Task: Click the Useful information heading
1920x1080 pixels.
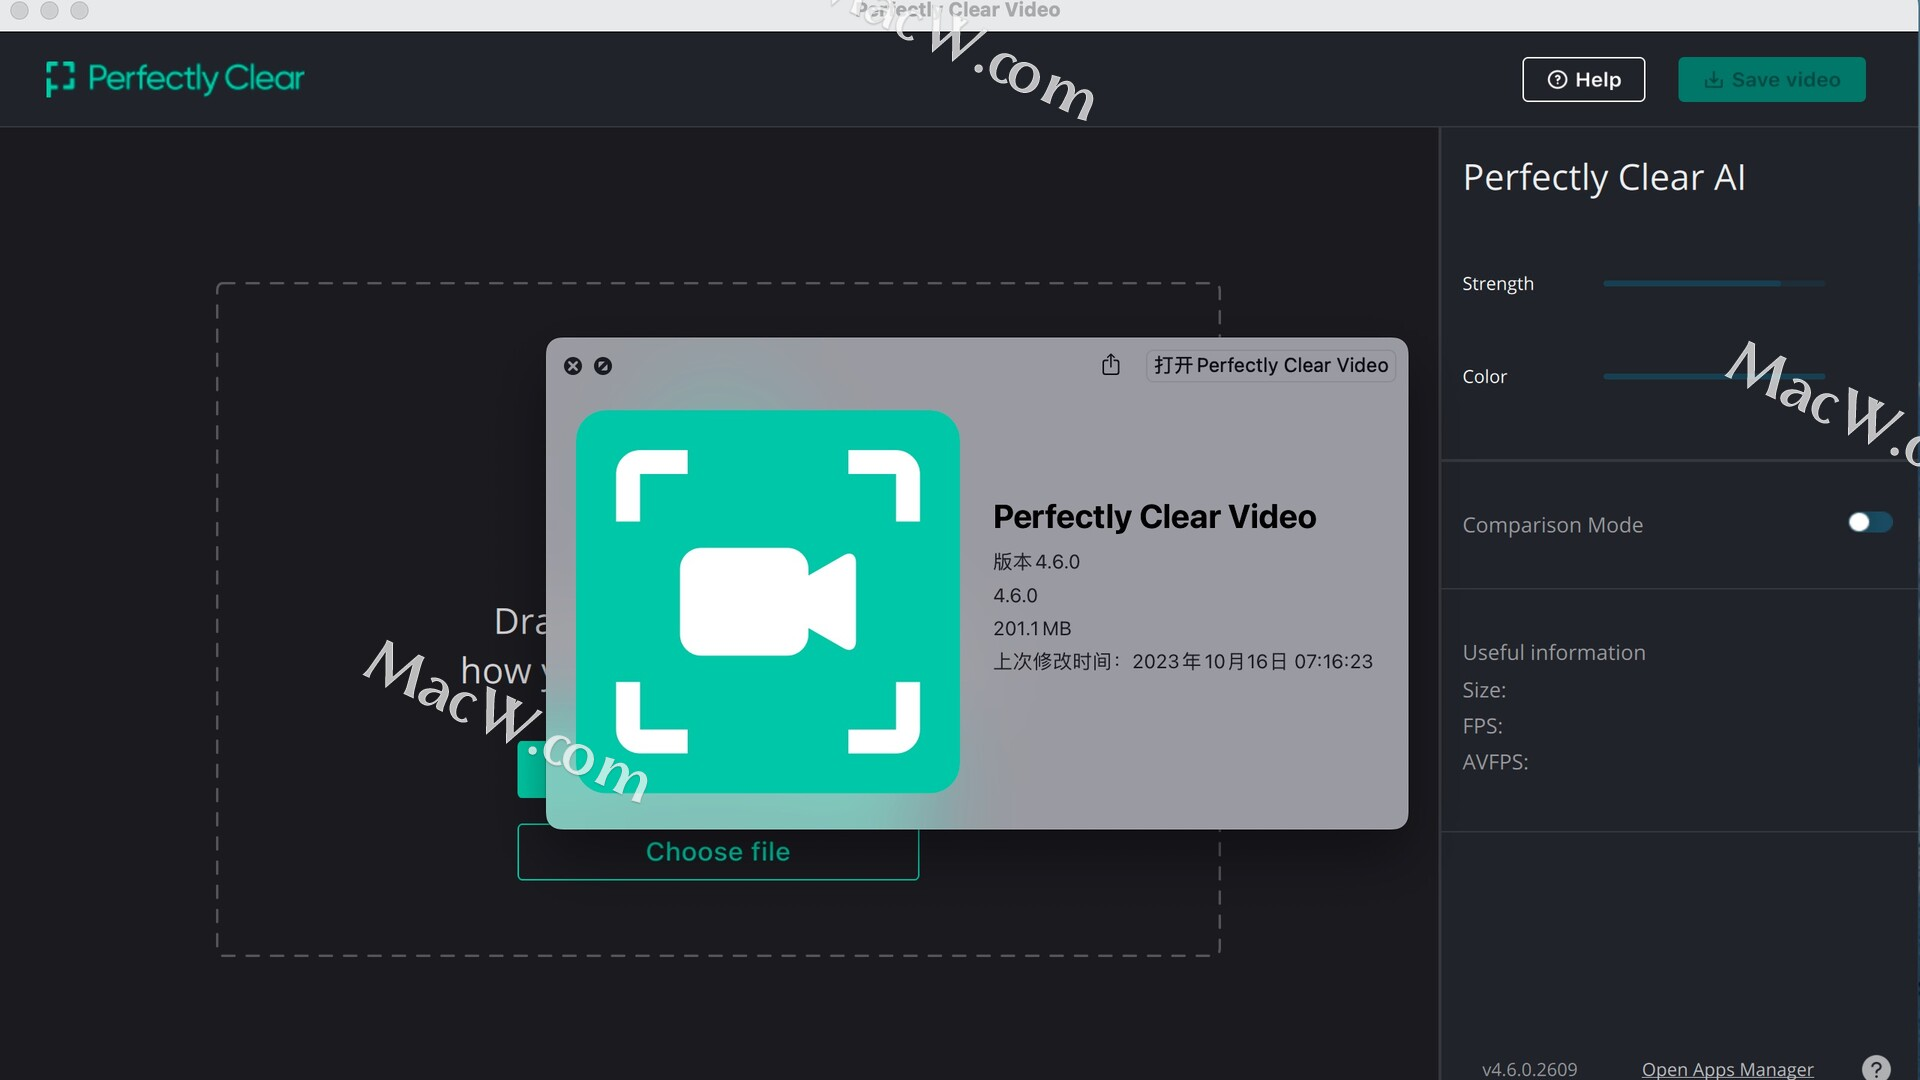Action: pyautogui.click(x=1554, y=653)
